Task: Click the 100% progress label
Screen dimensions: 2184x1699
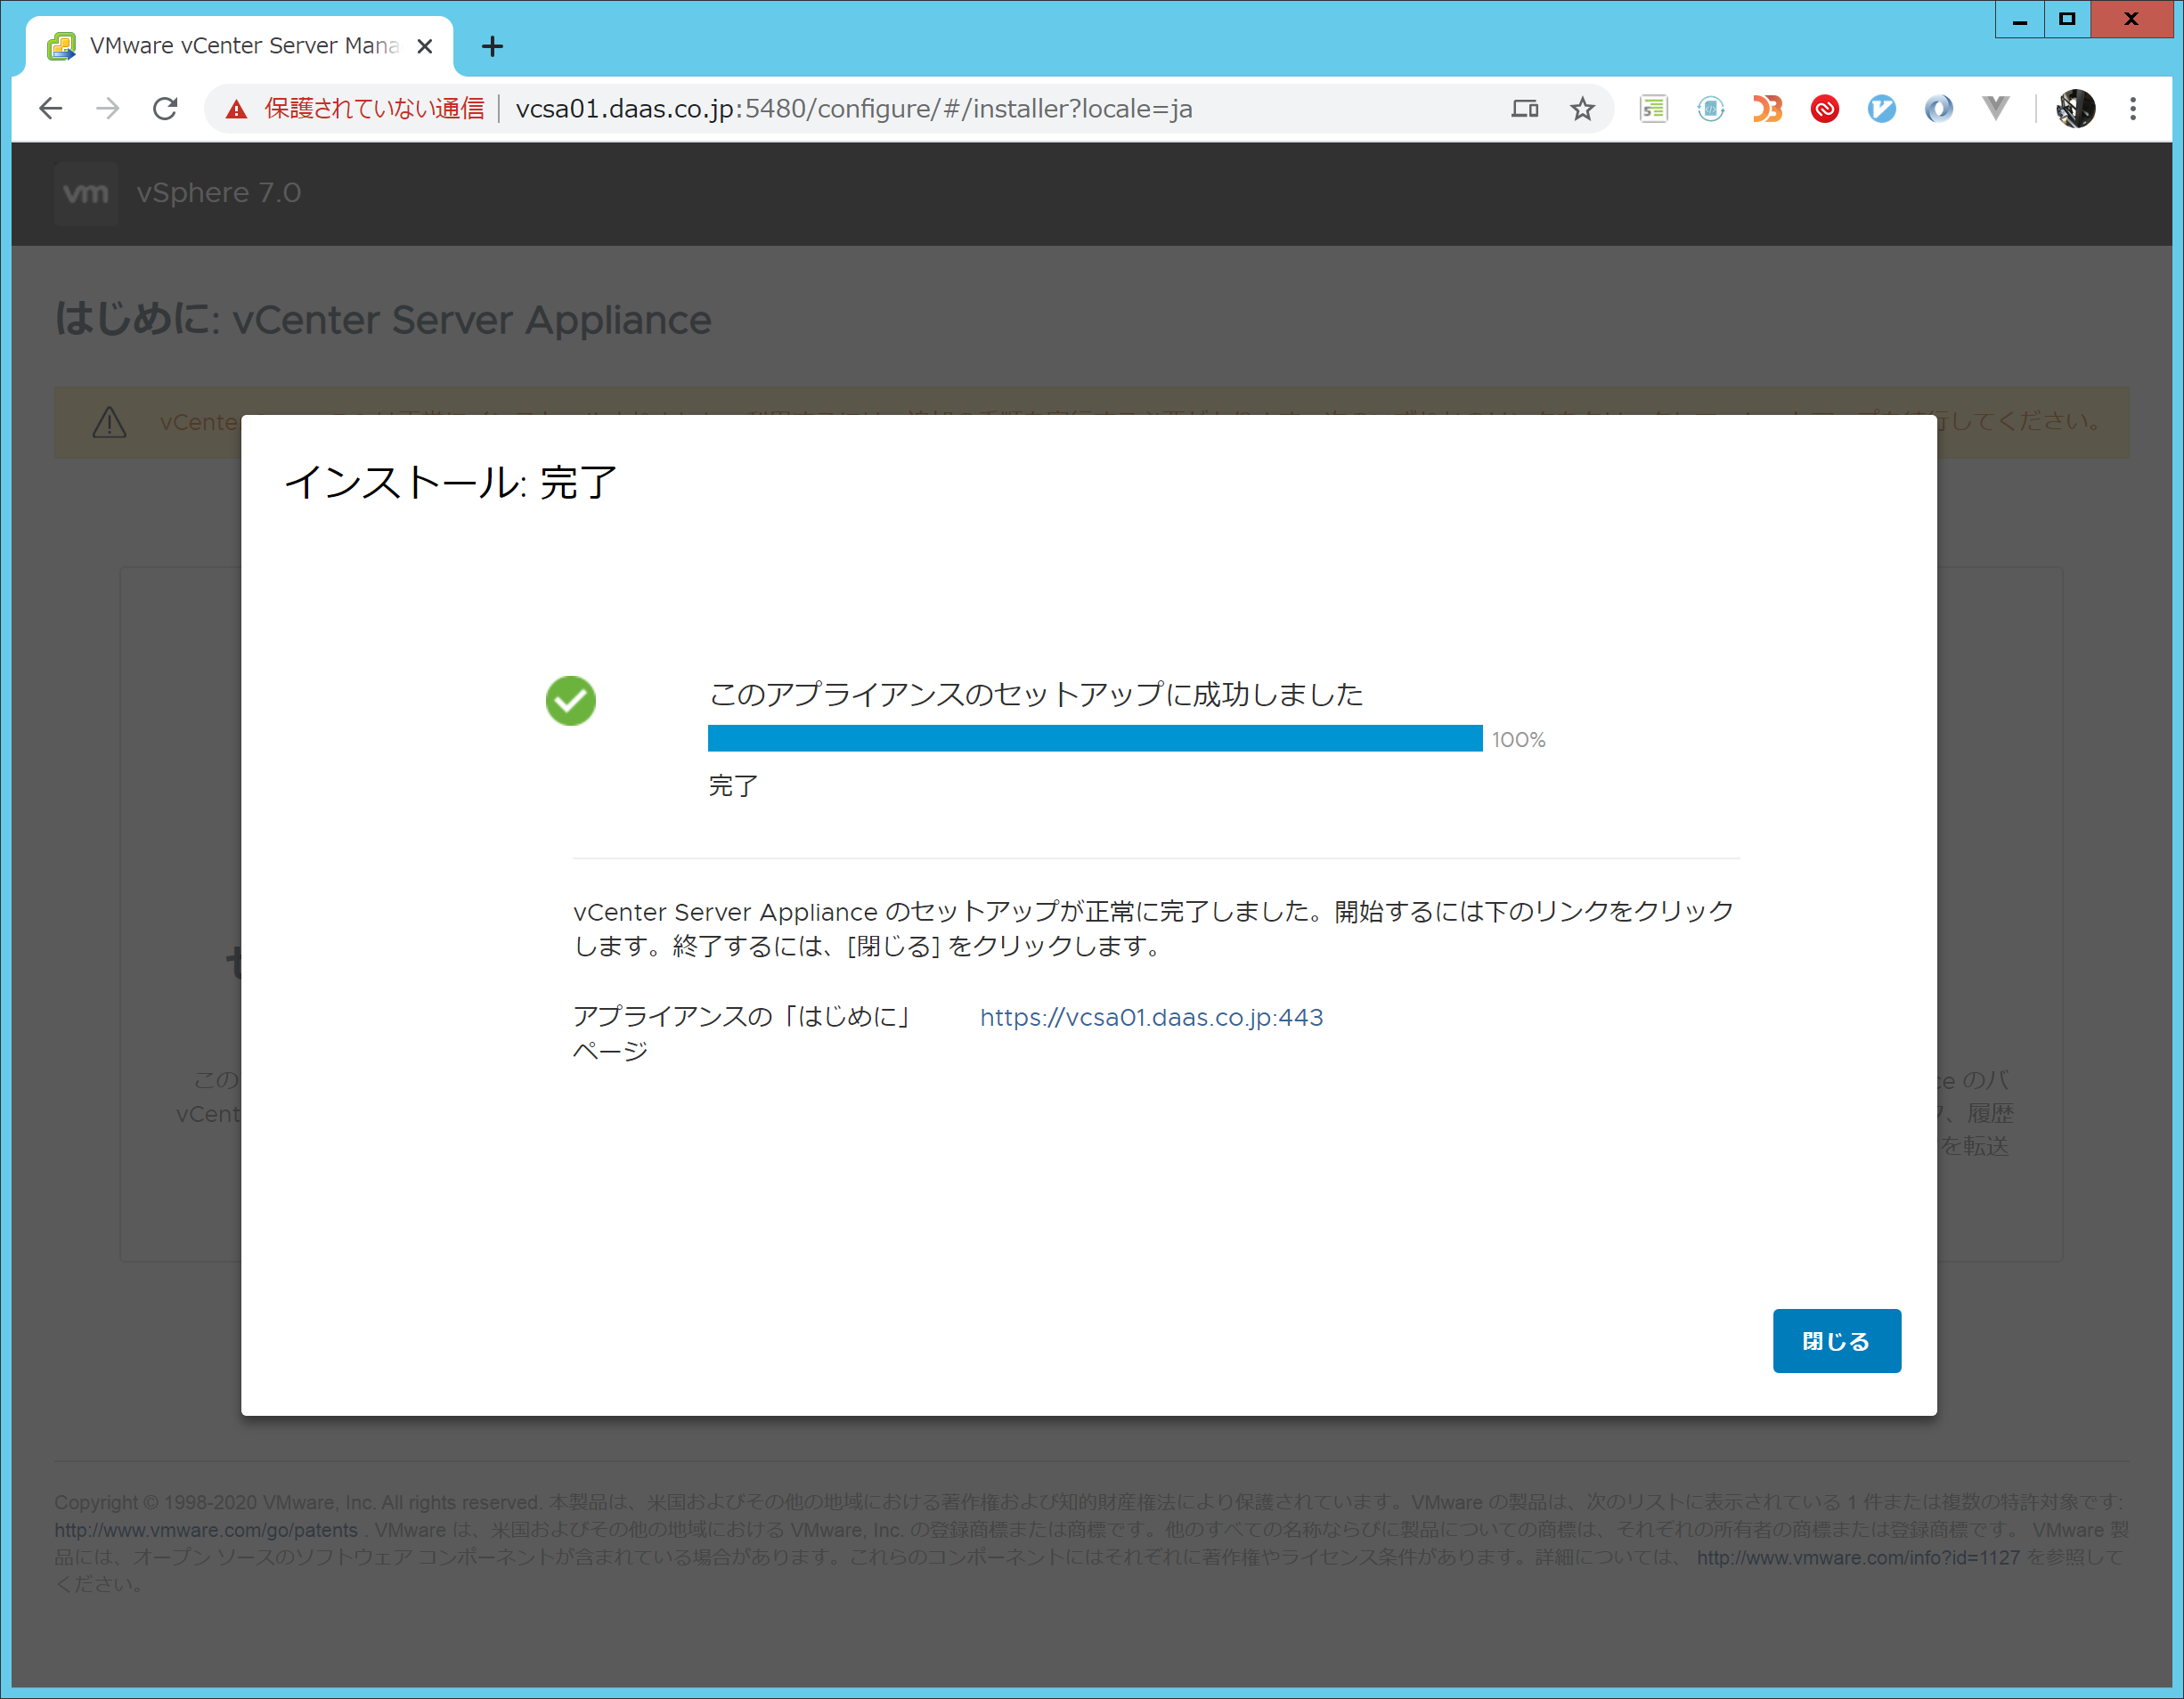Action: 1518,740
